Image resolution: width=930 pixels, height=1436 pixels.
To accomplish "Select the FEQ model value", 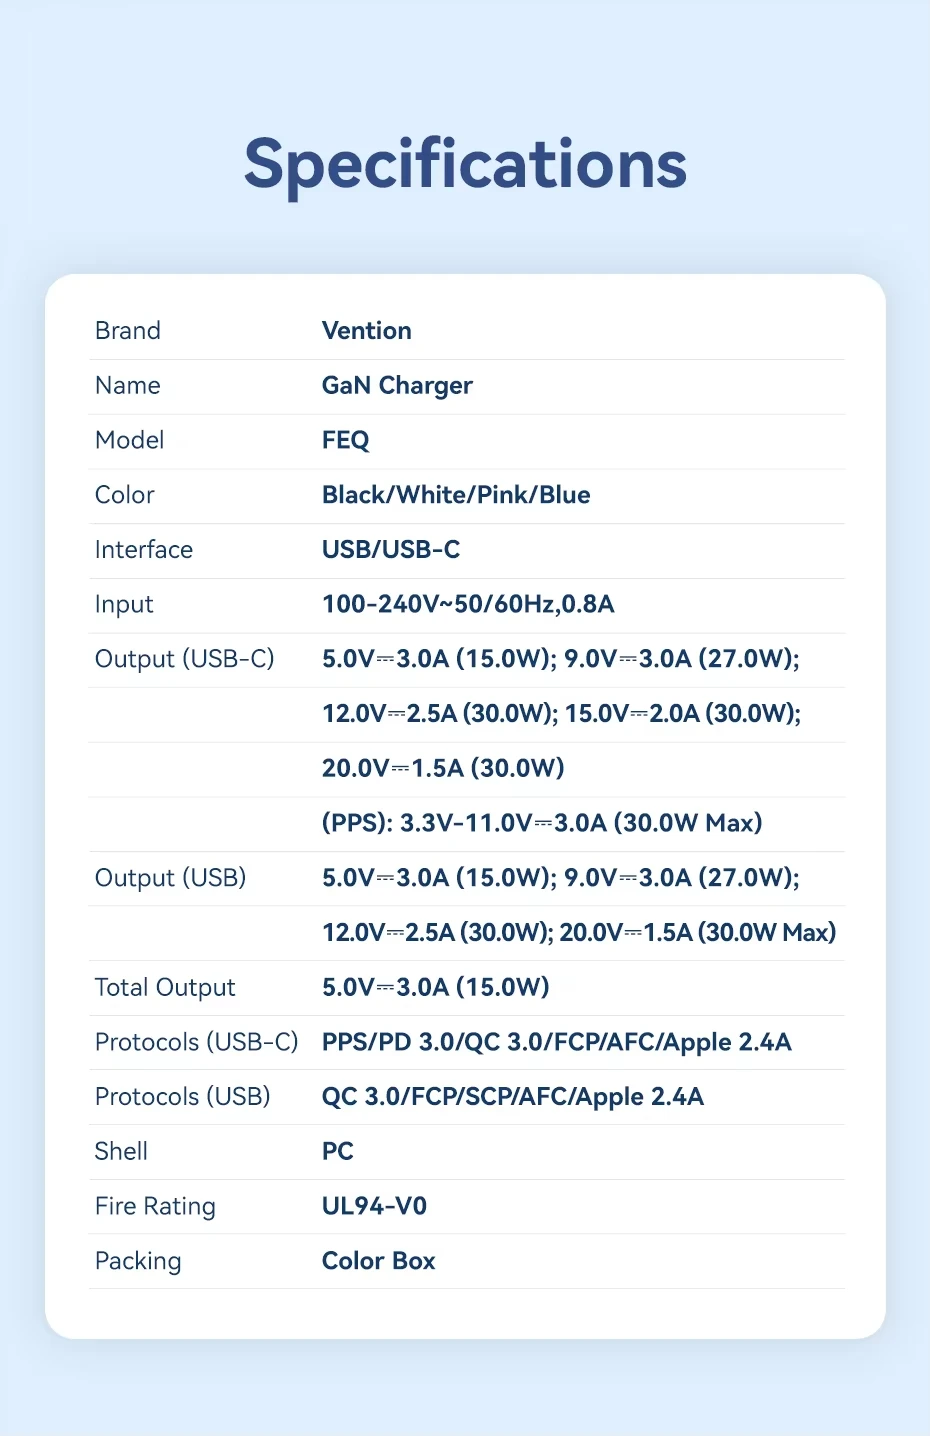I will [345, 441].
